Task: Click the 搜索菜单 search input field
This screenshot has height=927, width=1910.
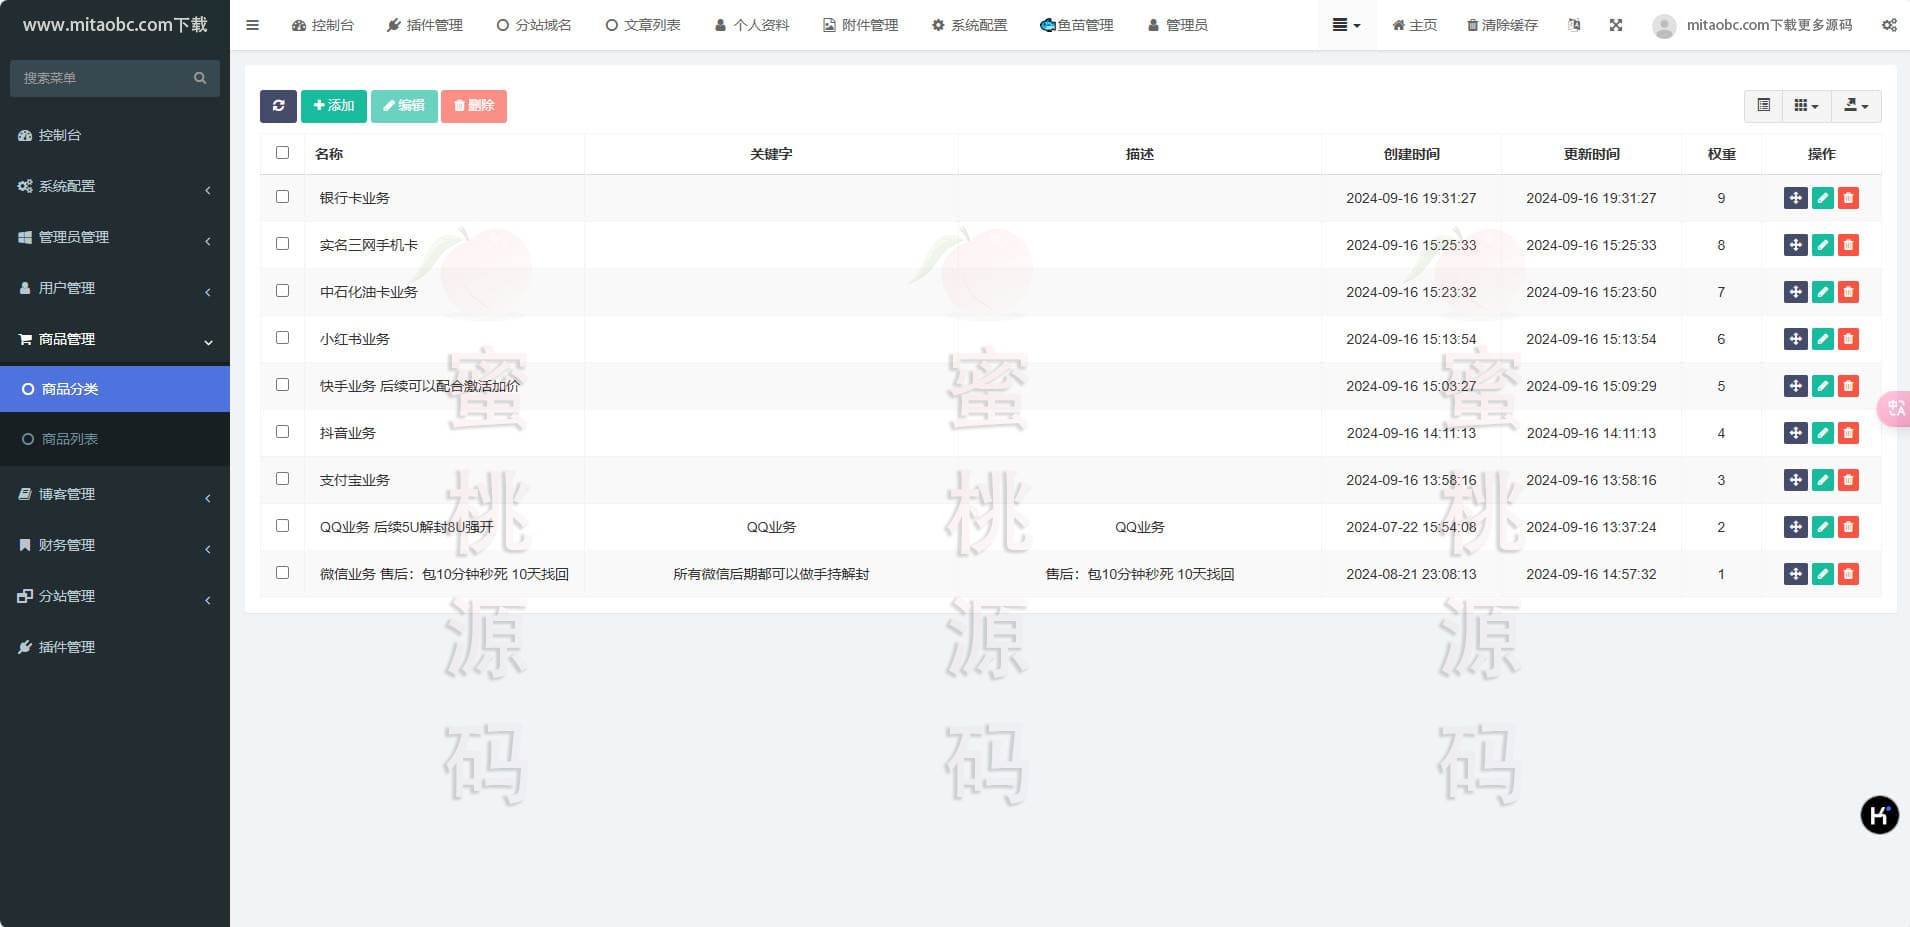Action: [x=105, y=78]
